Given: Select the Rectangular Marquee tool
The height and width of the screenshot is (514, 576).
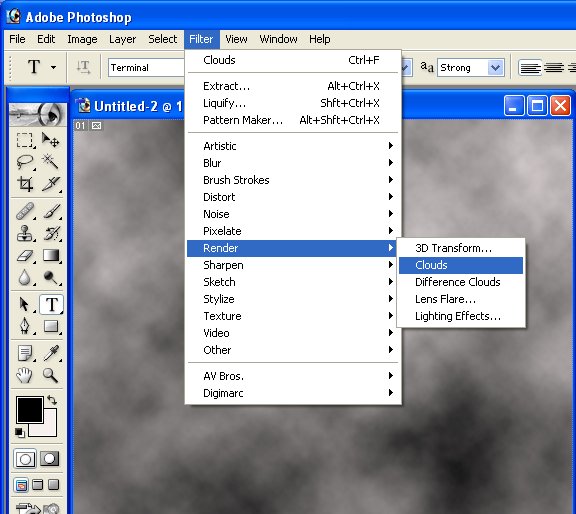Looking at the screenshot, I should (x=25, y=140).
